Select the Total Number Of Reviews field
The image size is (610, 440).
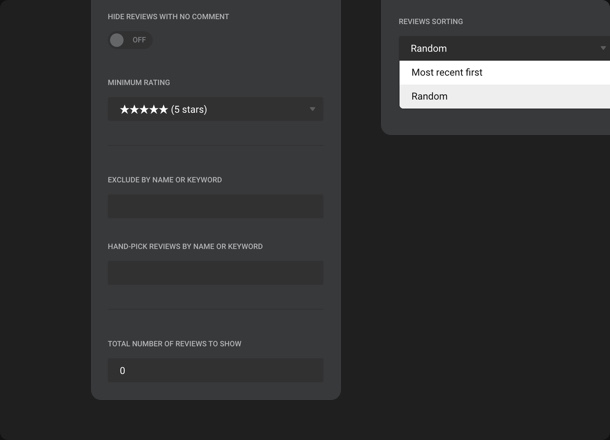tap(215, 370)
